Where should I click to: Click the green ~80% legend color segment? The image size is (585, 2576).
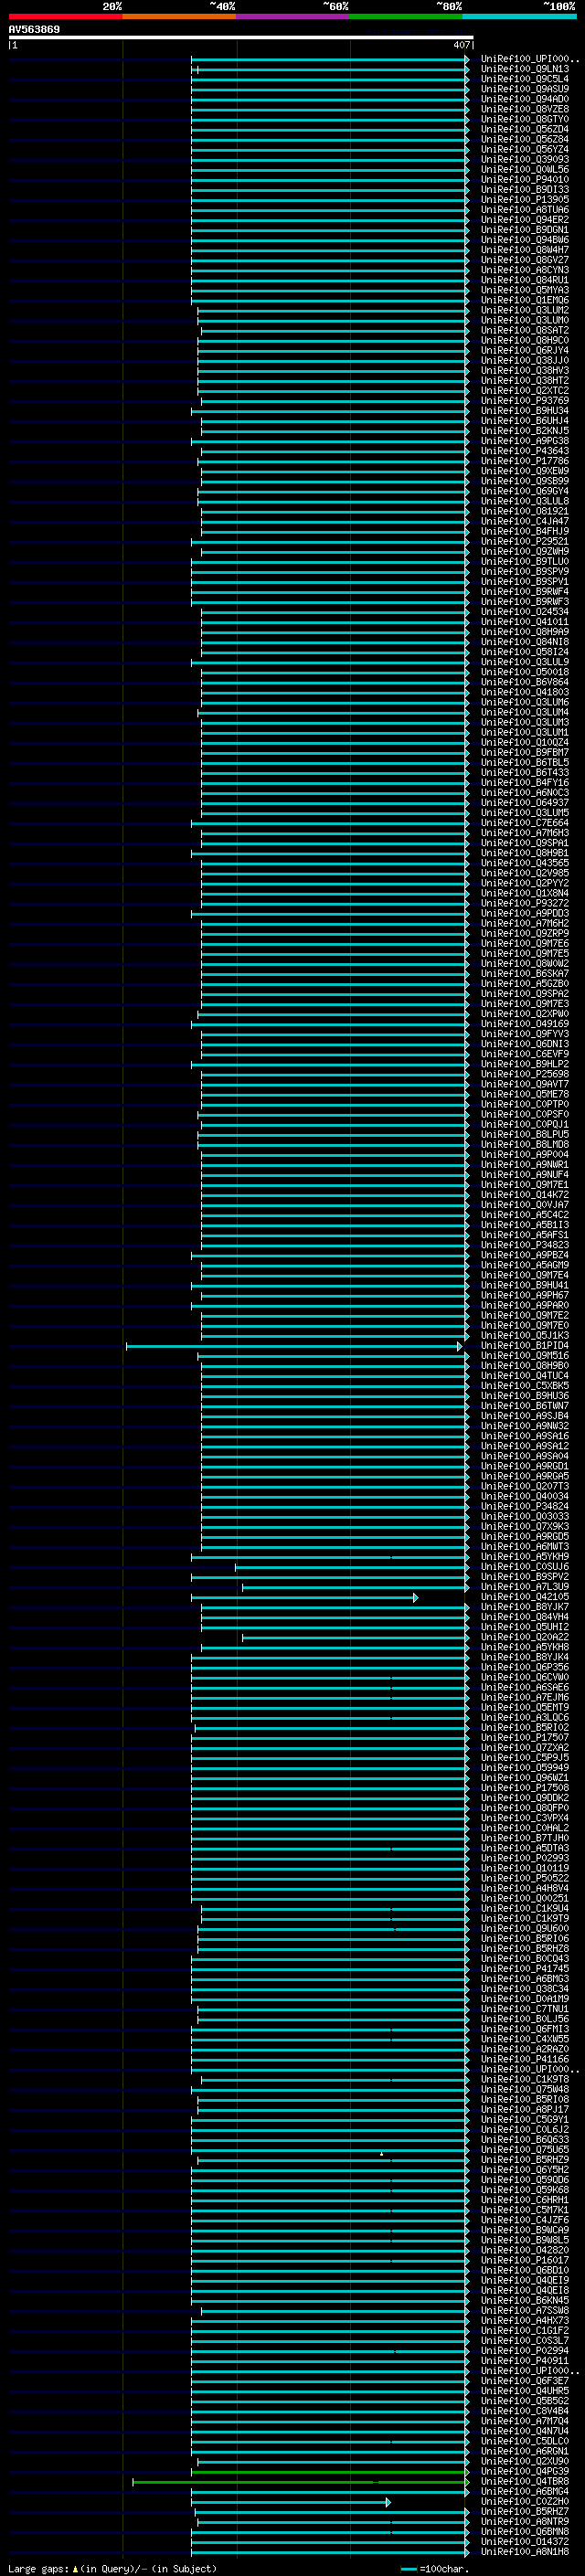(406, 16)
